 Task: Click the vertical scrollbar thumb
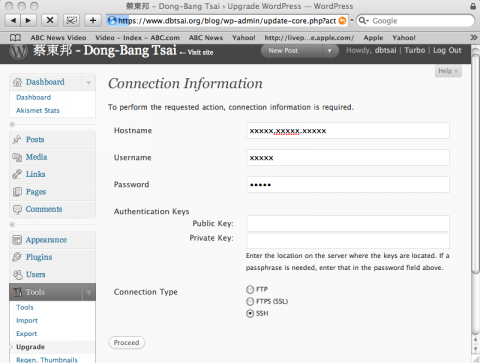tap(476, 163)
